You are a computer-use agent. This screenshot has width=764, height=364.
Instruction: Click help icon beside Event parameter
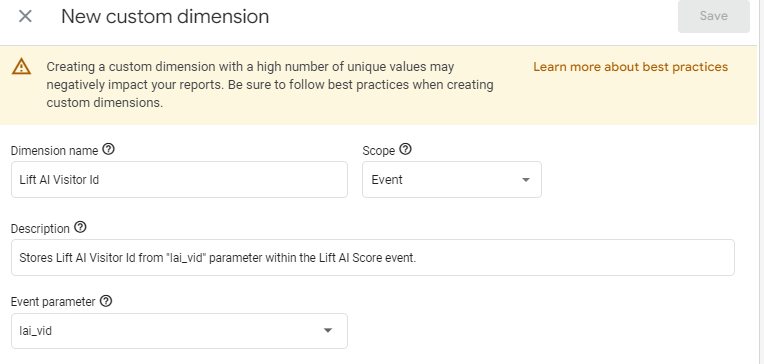click(x=106, y=301)
